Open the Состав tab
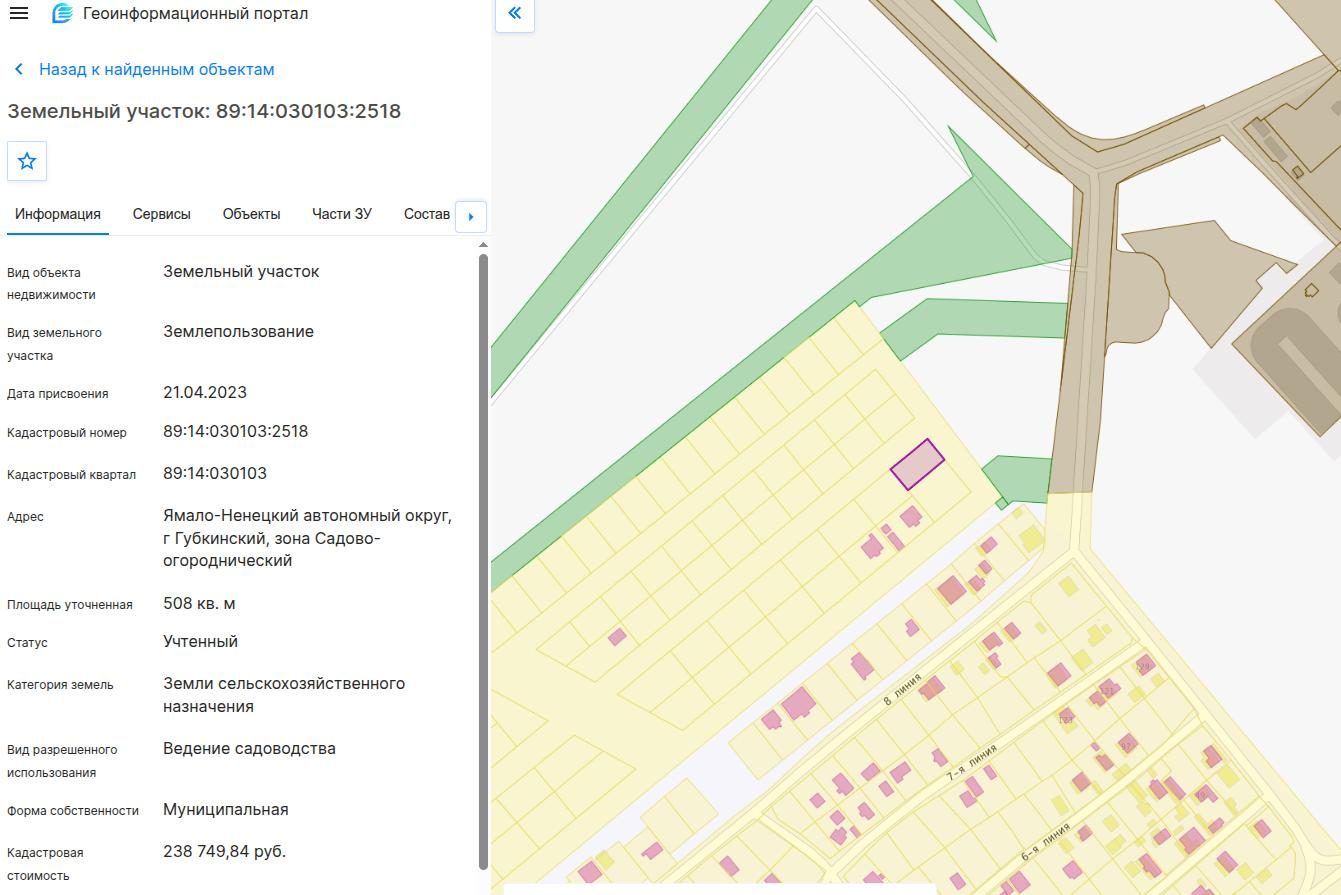The image size is (1341, 895). [x=427, y=214]
